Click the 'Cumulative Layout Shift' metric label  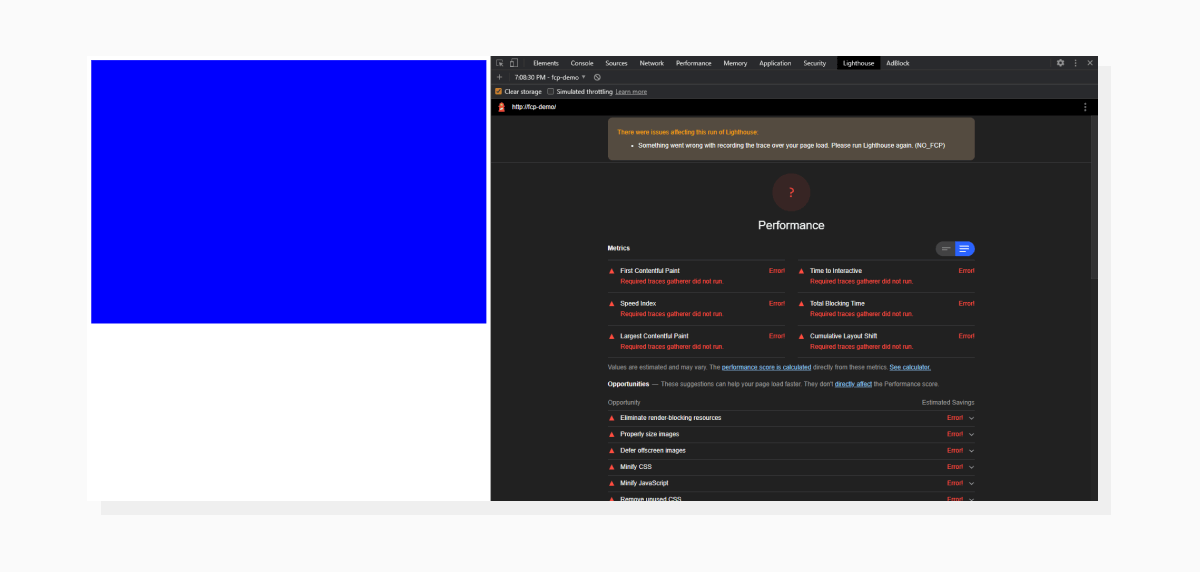point(844,336)
